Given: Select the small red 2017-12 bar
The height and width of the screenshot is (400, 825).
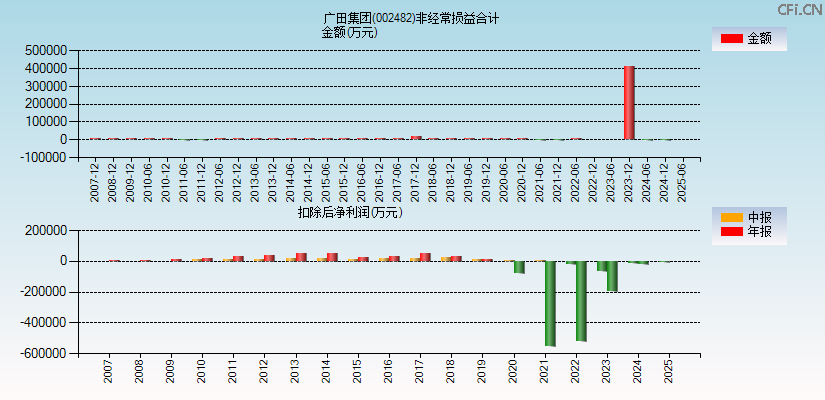Looking at the screenshot, I should [416, 138].
